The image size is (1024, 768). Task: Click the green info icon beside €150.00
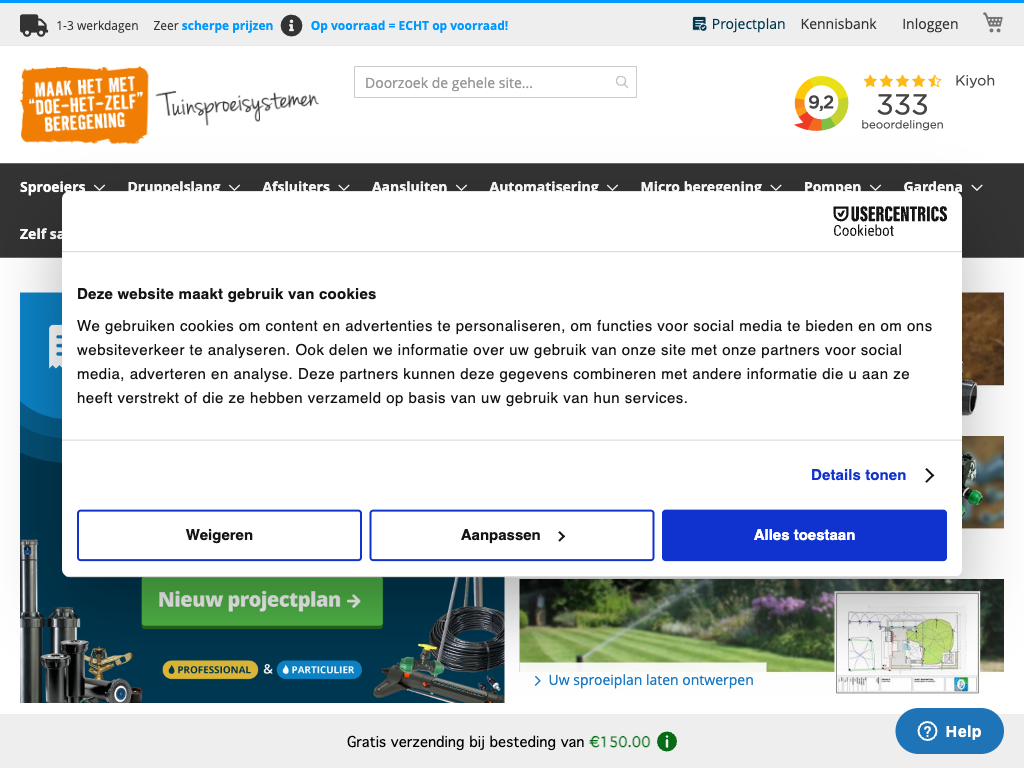[667, 742]
